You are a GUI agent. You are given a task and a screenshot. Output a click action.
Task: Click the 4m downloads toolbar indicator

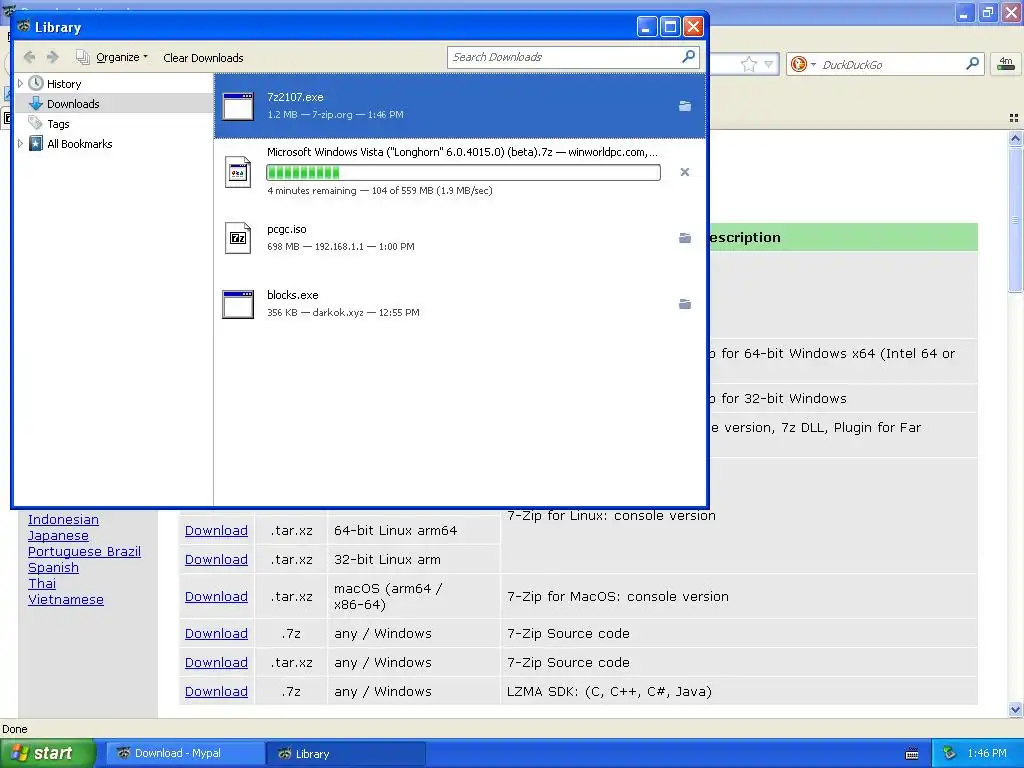coord(1006,64)
